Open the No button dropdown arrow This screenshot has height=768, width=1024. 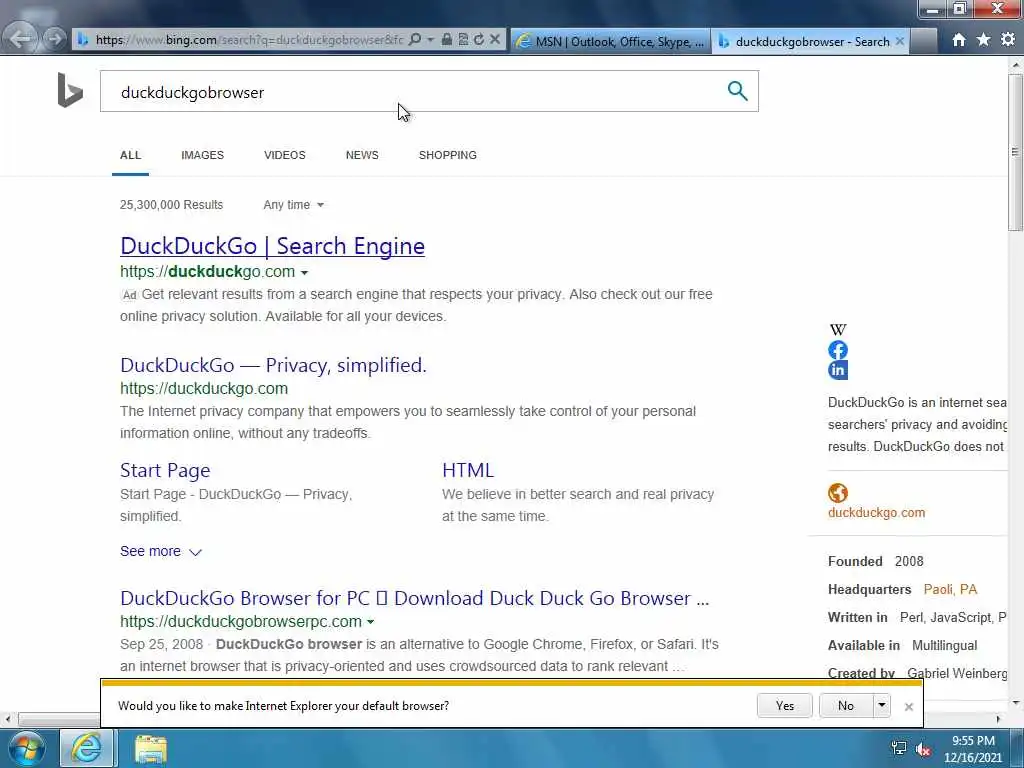coord(882,706)
